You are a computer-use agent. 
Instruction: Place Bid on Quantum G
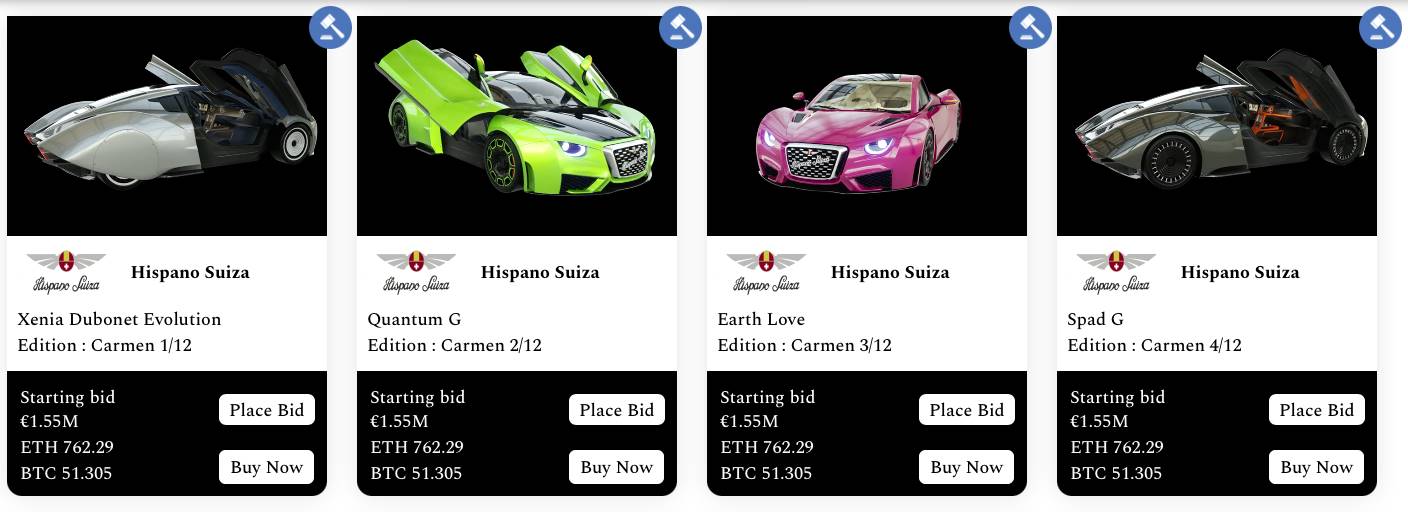(x=617, y=410)
